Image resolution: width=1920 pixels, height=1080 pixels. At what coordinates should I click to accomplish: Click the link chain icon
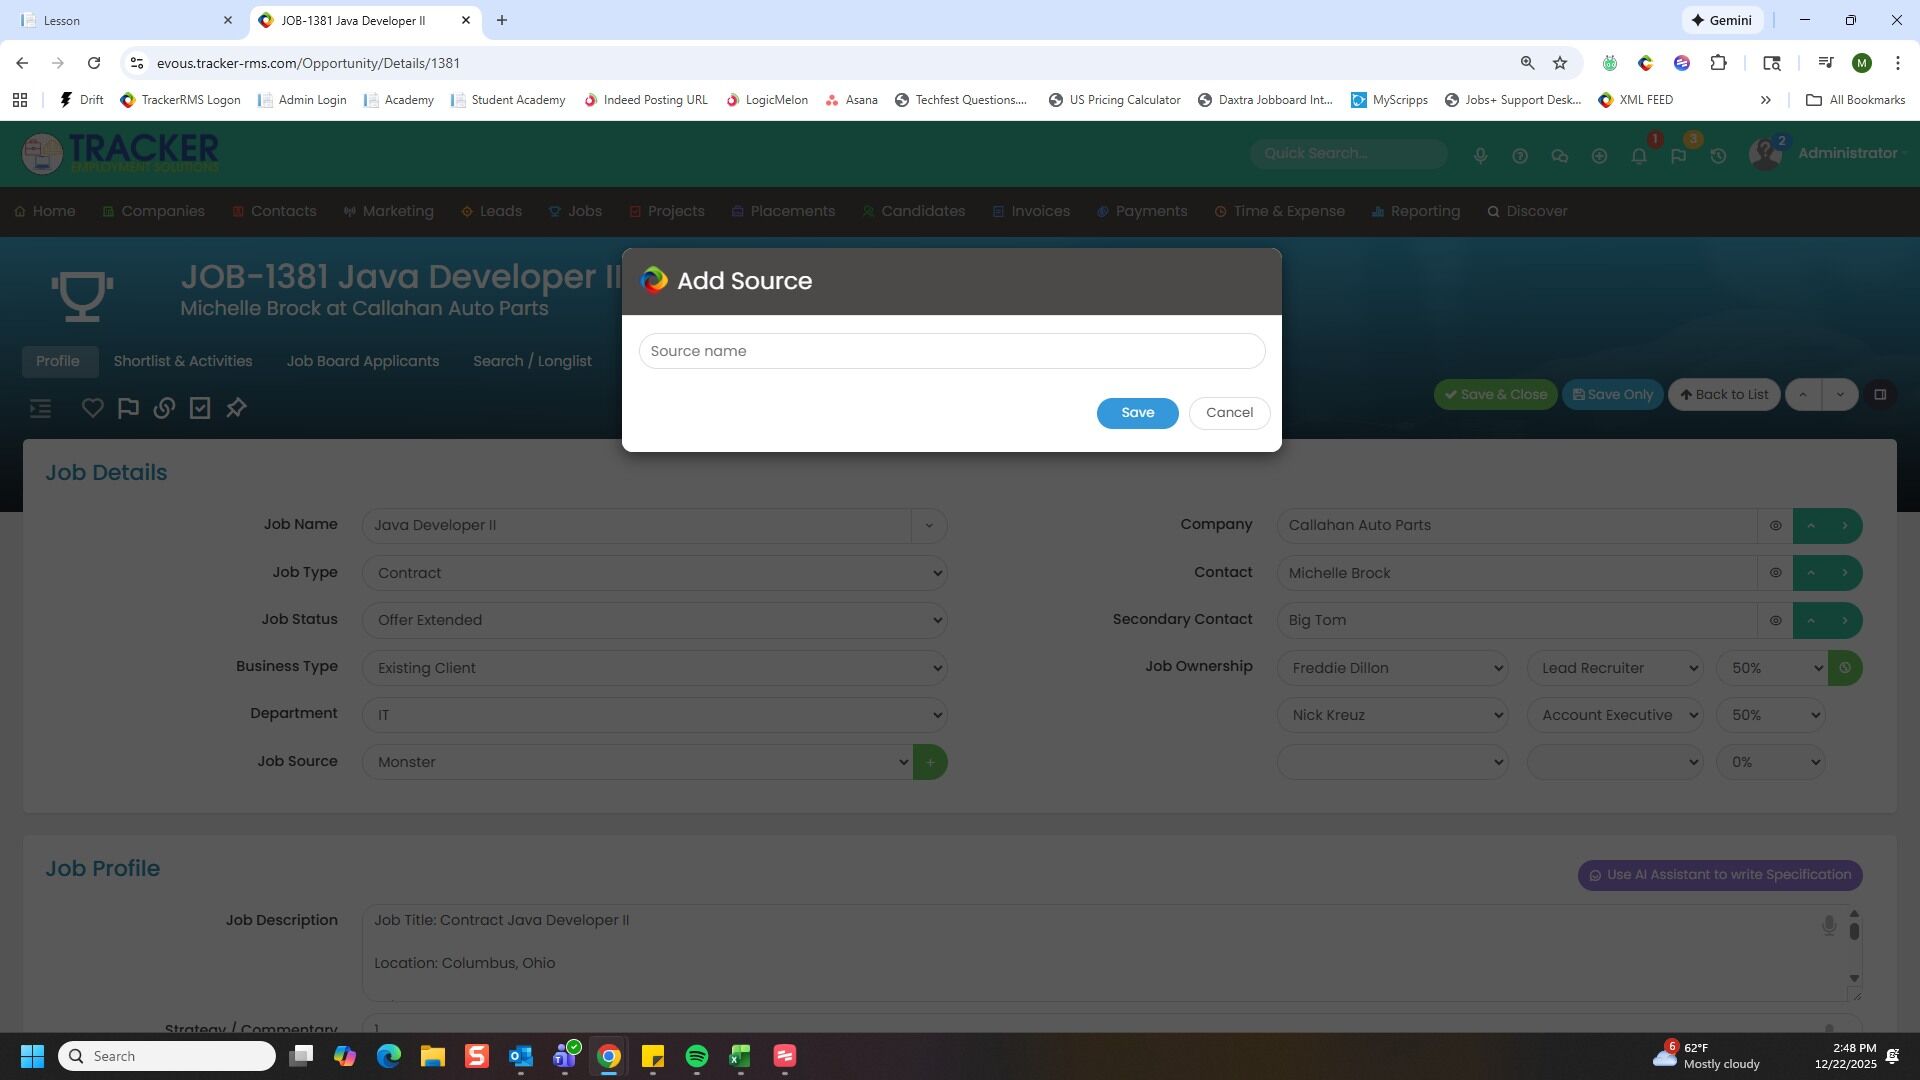[164, 408]
